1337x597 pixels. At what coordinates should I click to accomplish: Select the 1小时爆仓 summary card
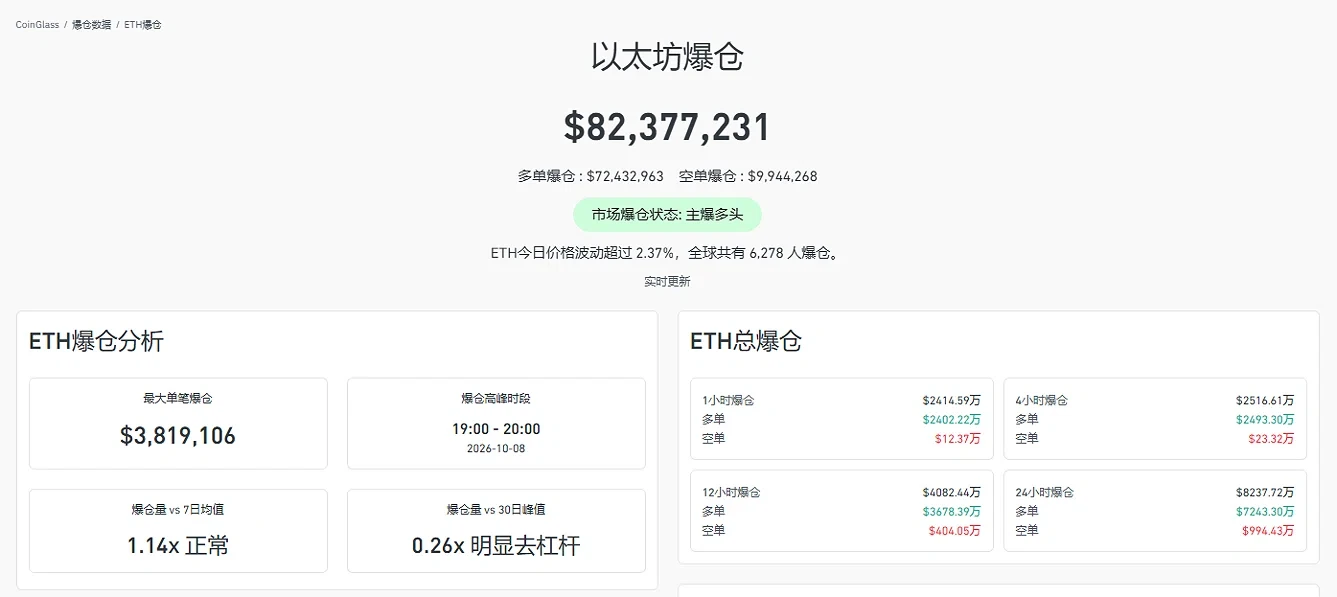click(842, 419)
